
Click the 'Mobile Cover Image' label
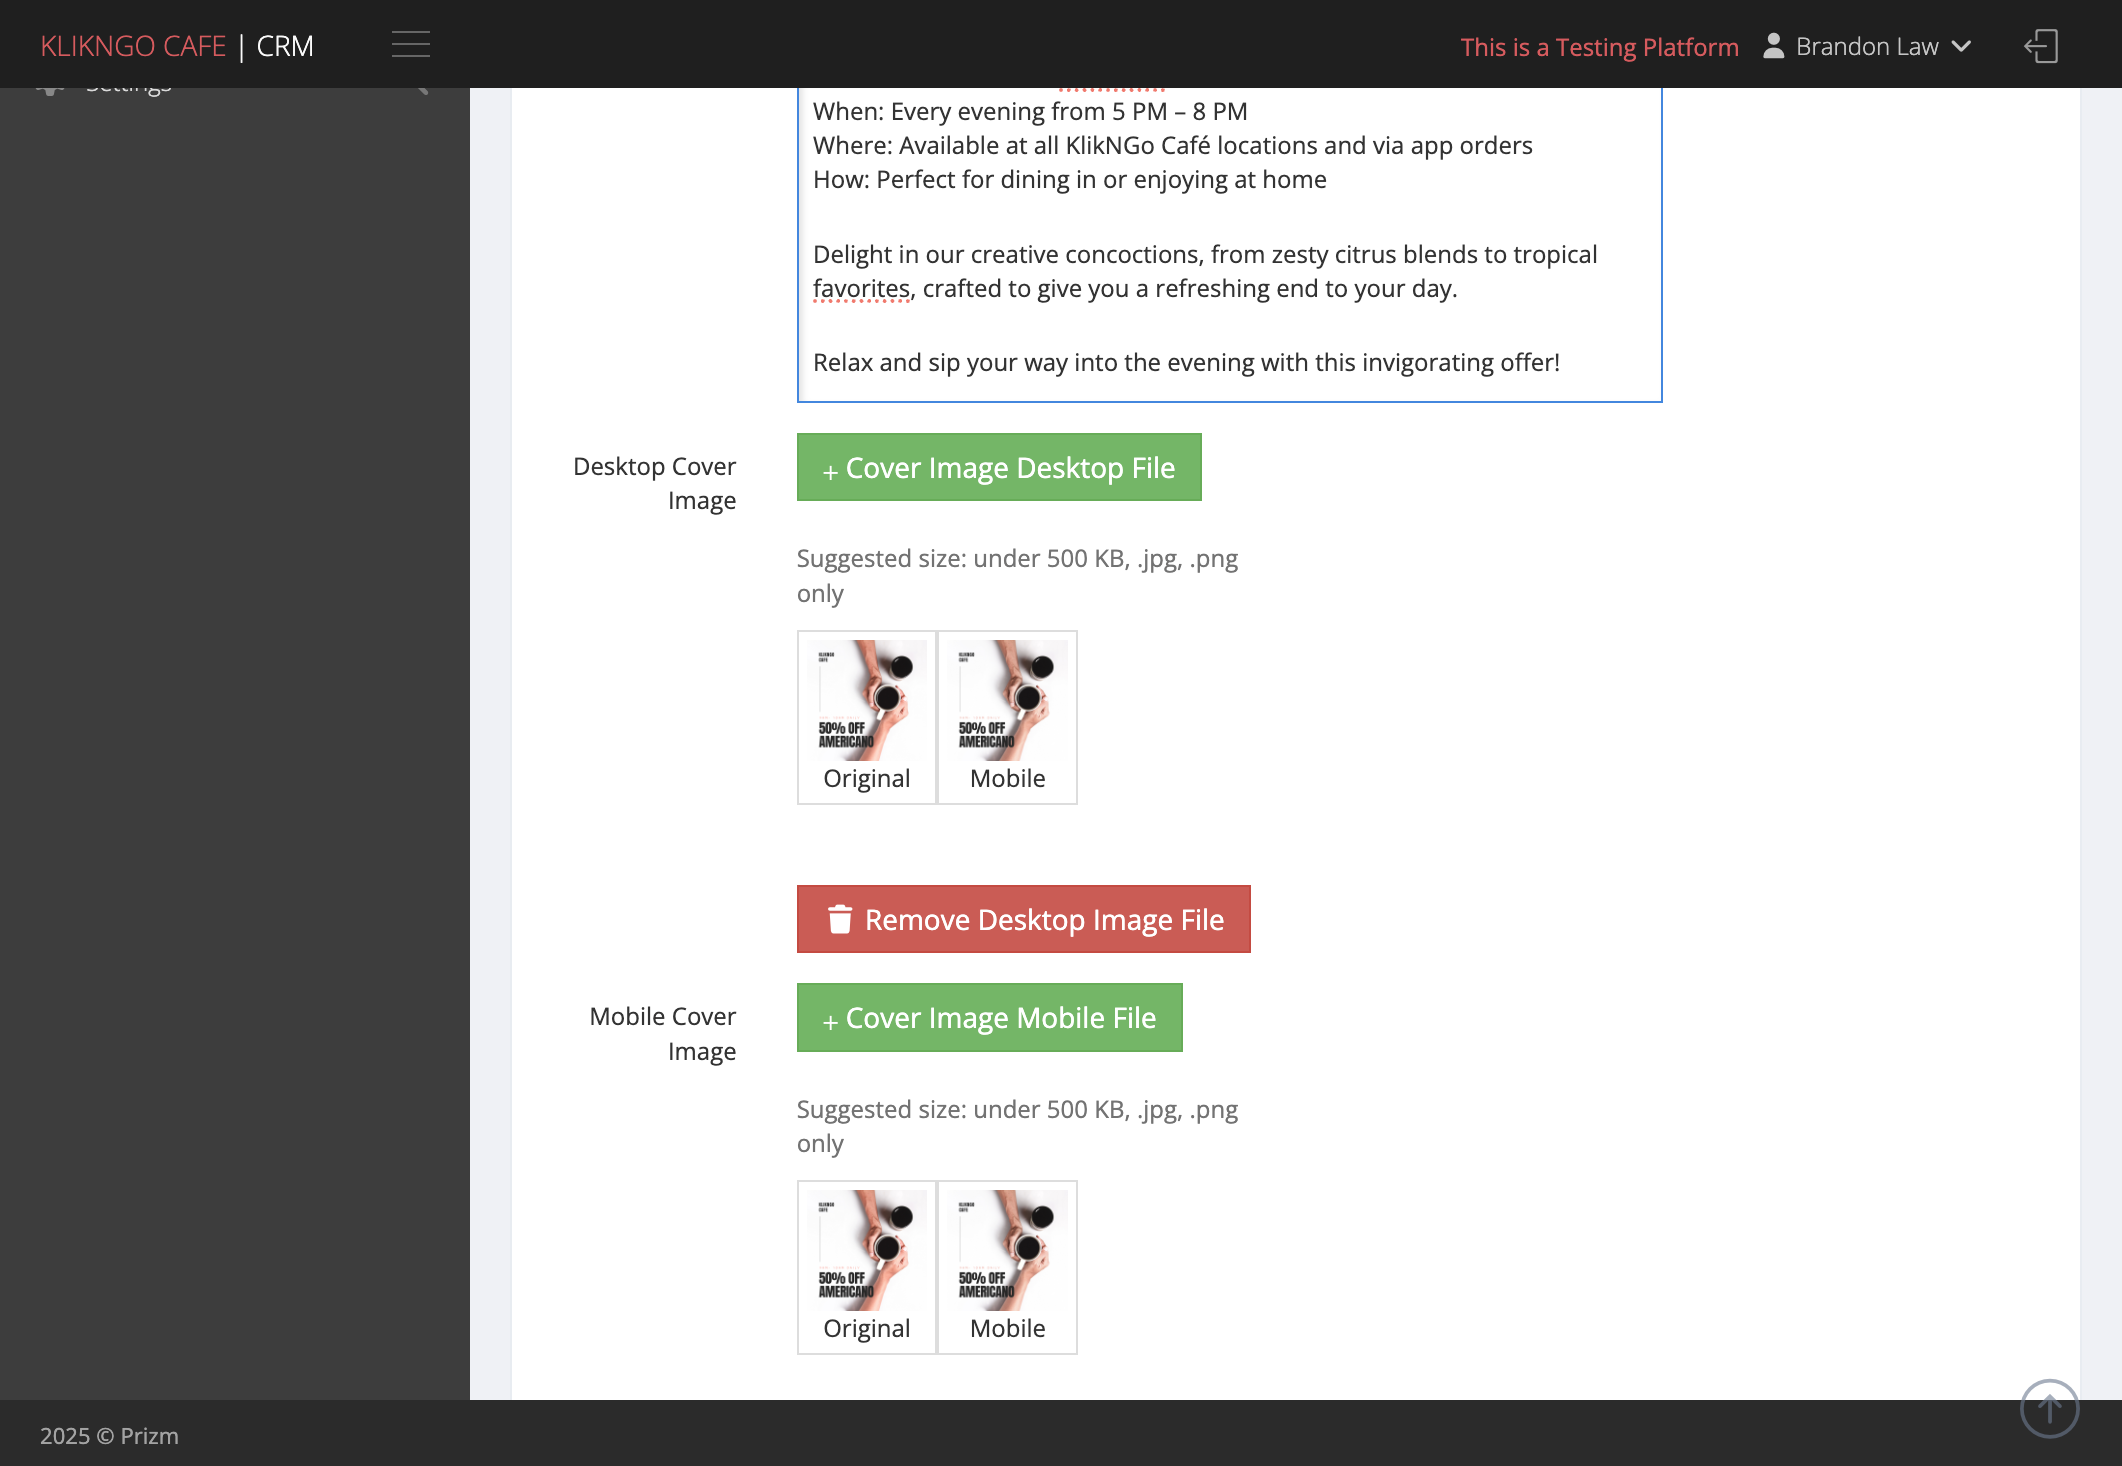[x=662, y=1033]
